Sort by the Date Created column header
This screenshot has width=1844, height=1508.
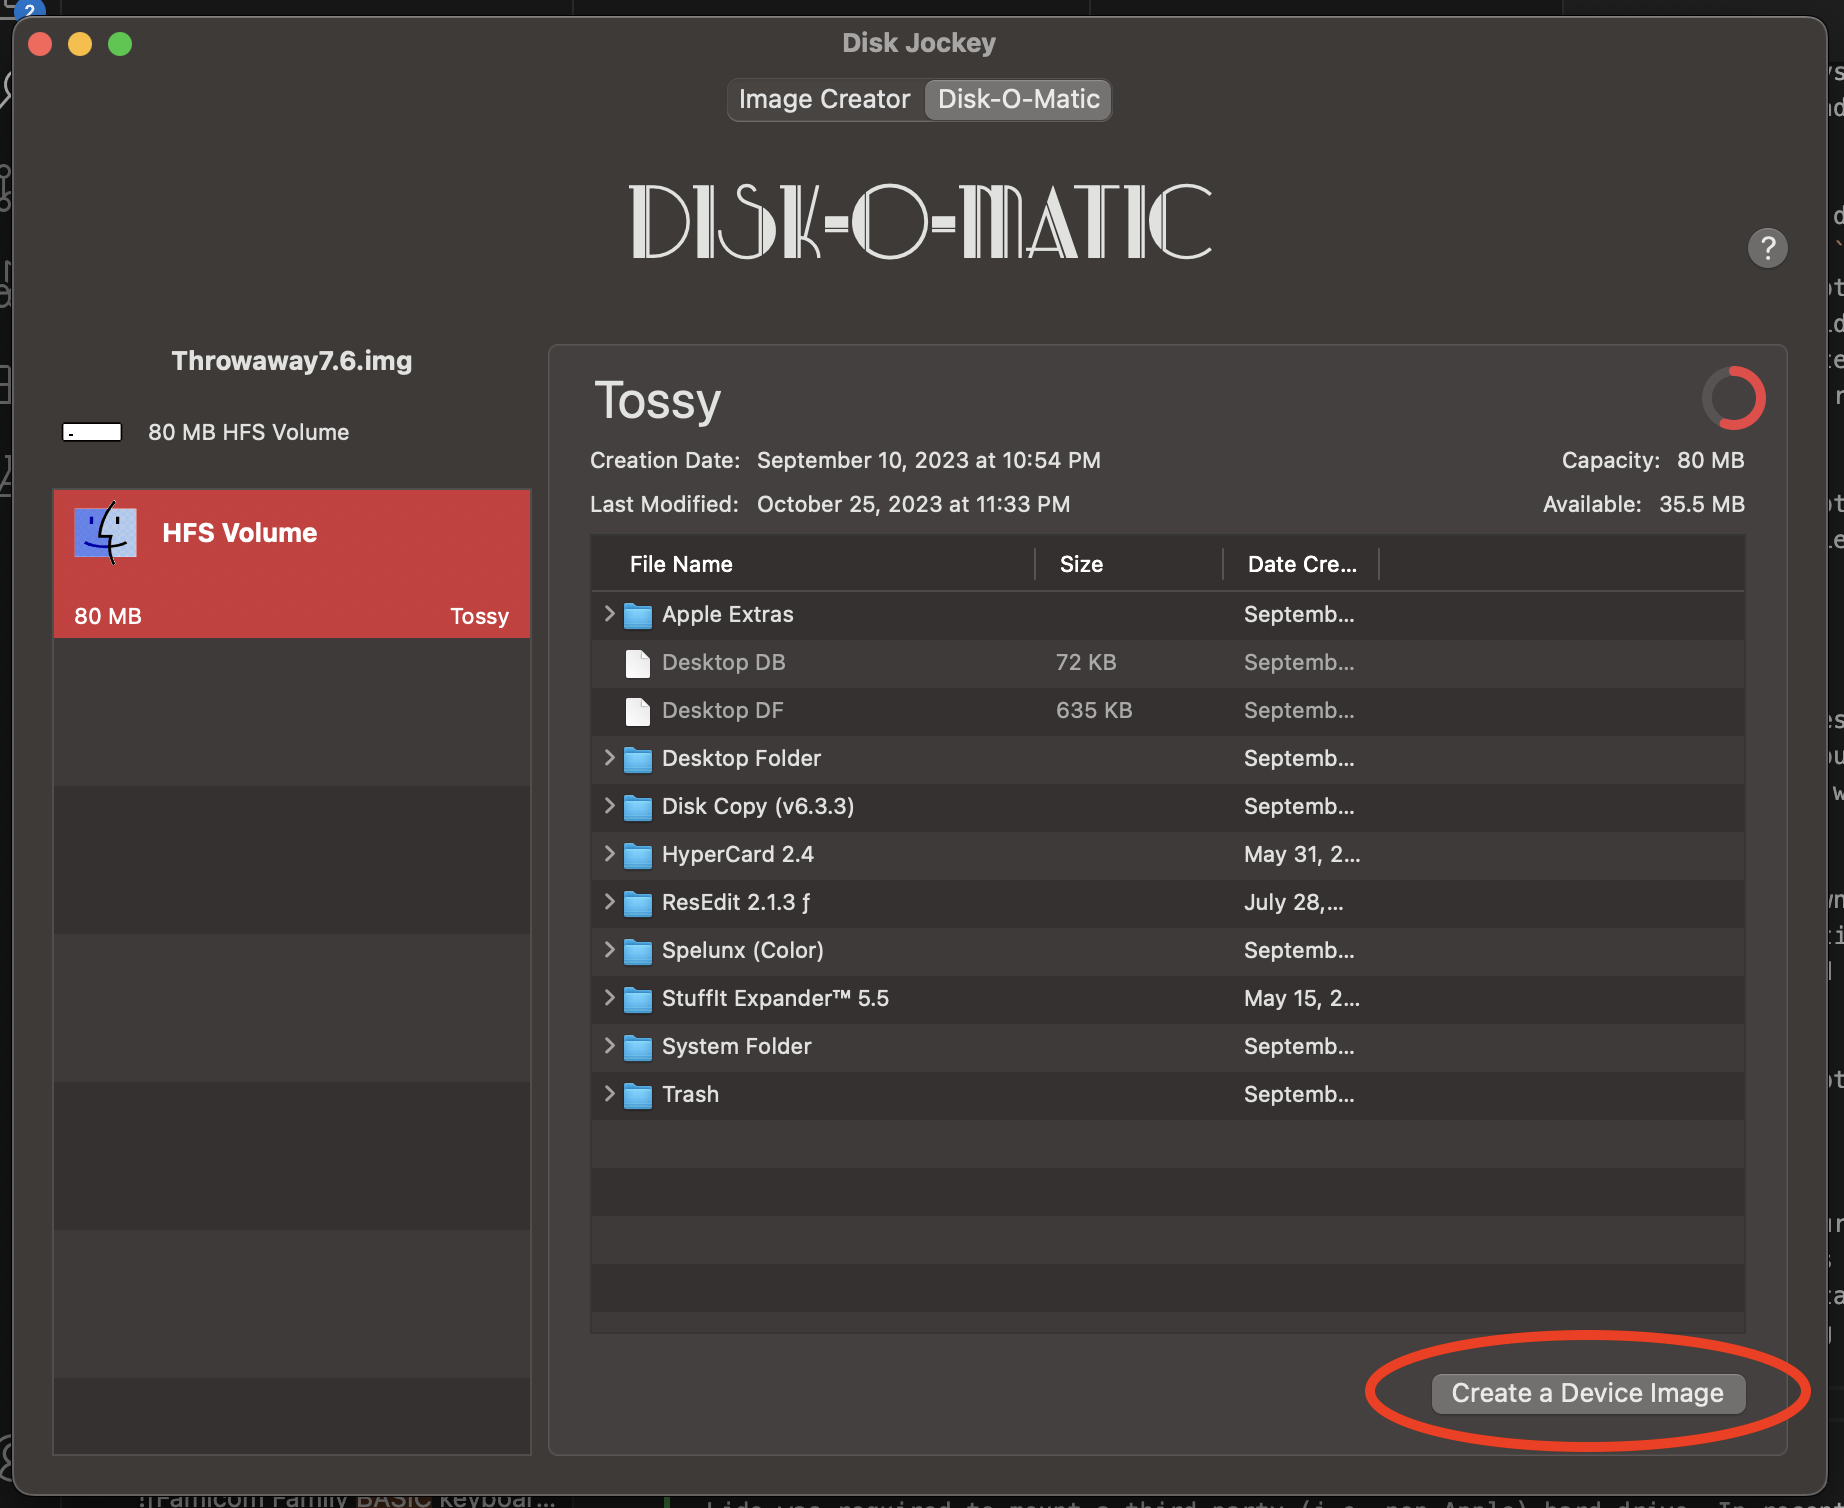pyautogui.click(x=1301, y=564)
